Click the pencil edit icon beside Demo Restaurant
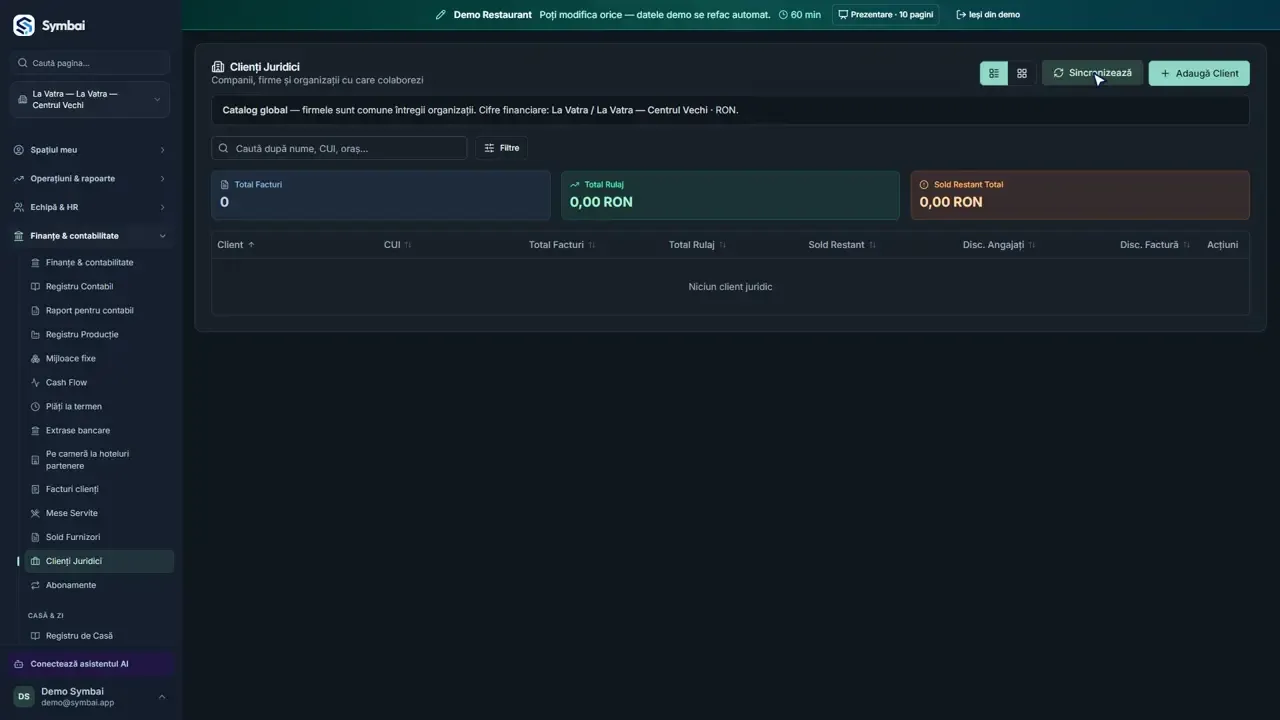Screen dimensions: 1280x720 [x=440, y=15]
